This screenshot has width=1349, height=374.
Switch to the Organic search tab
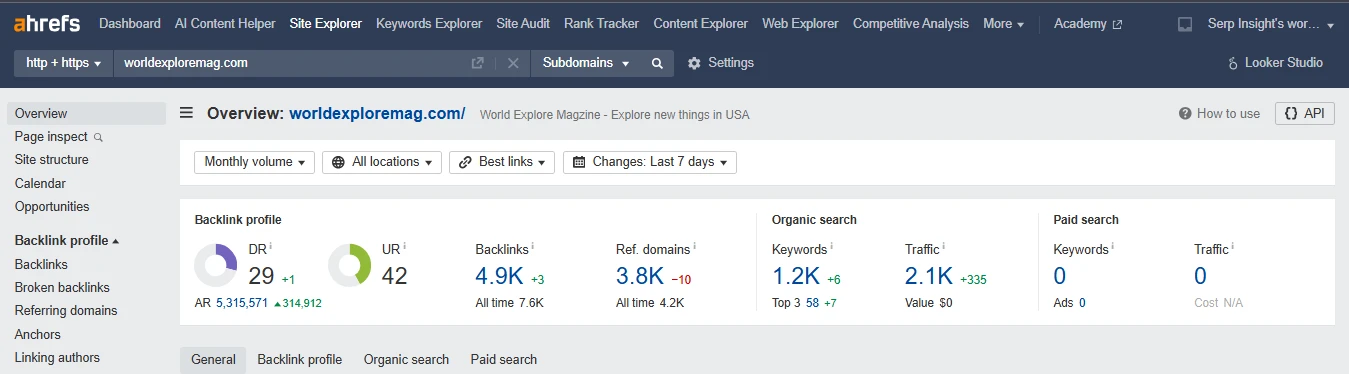pyautogui.click(x=406, y=359)
